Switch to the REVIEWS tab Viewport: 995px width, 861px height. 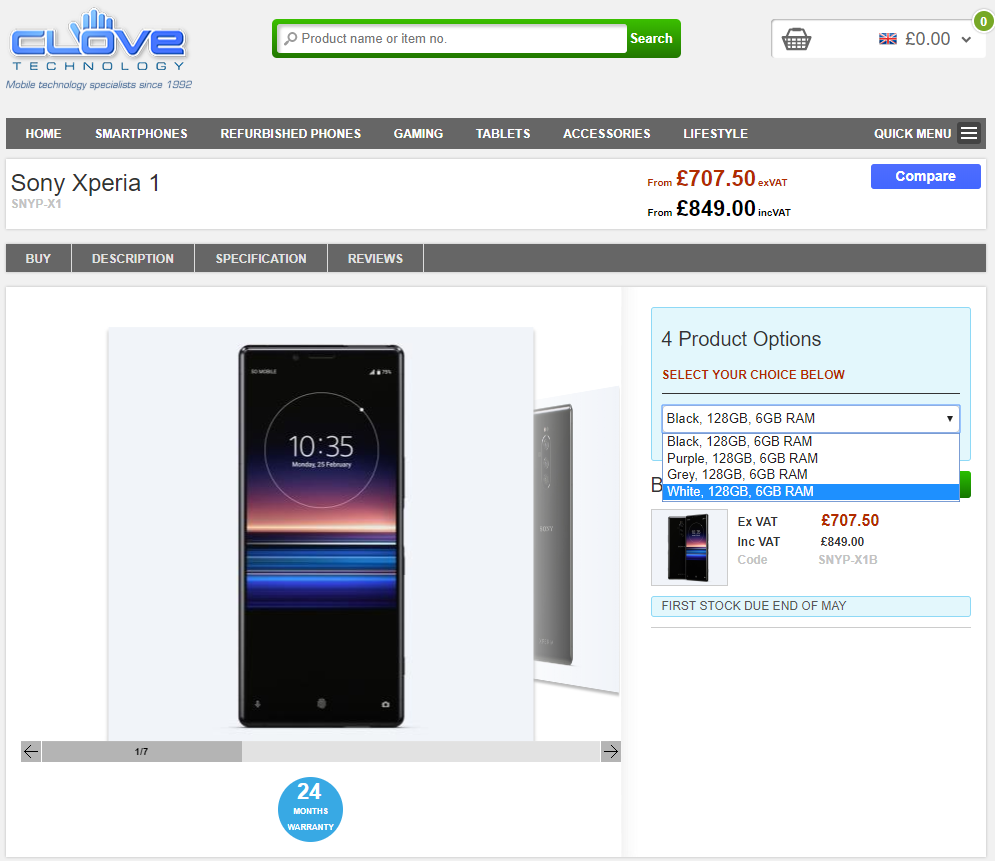click(375, 258)
